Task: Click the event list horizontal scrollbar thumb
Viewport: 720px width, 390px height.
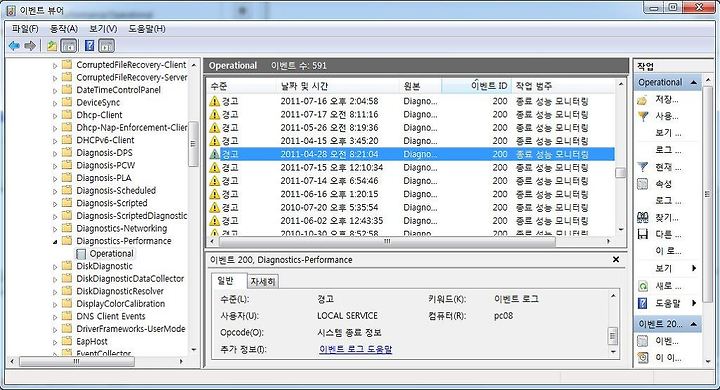Action: (386, 241)
